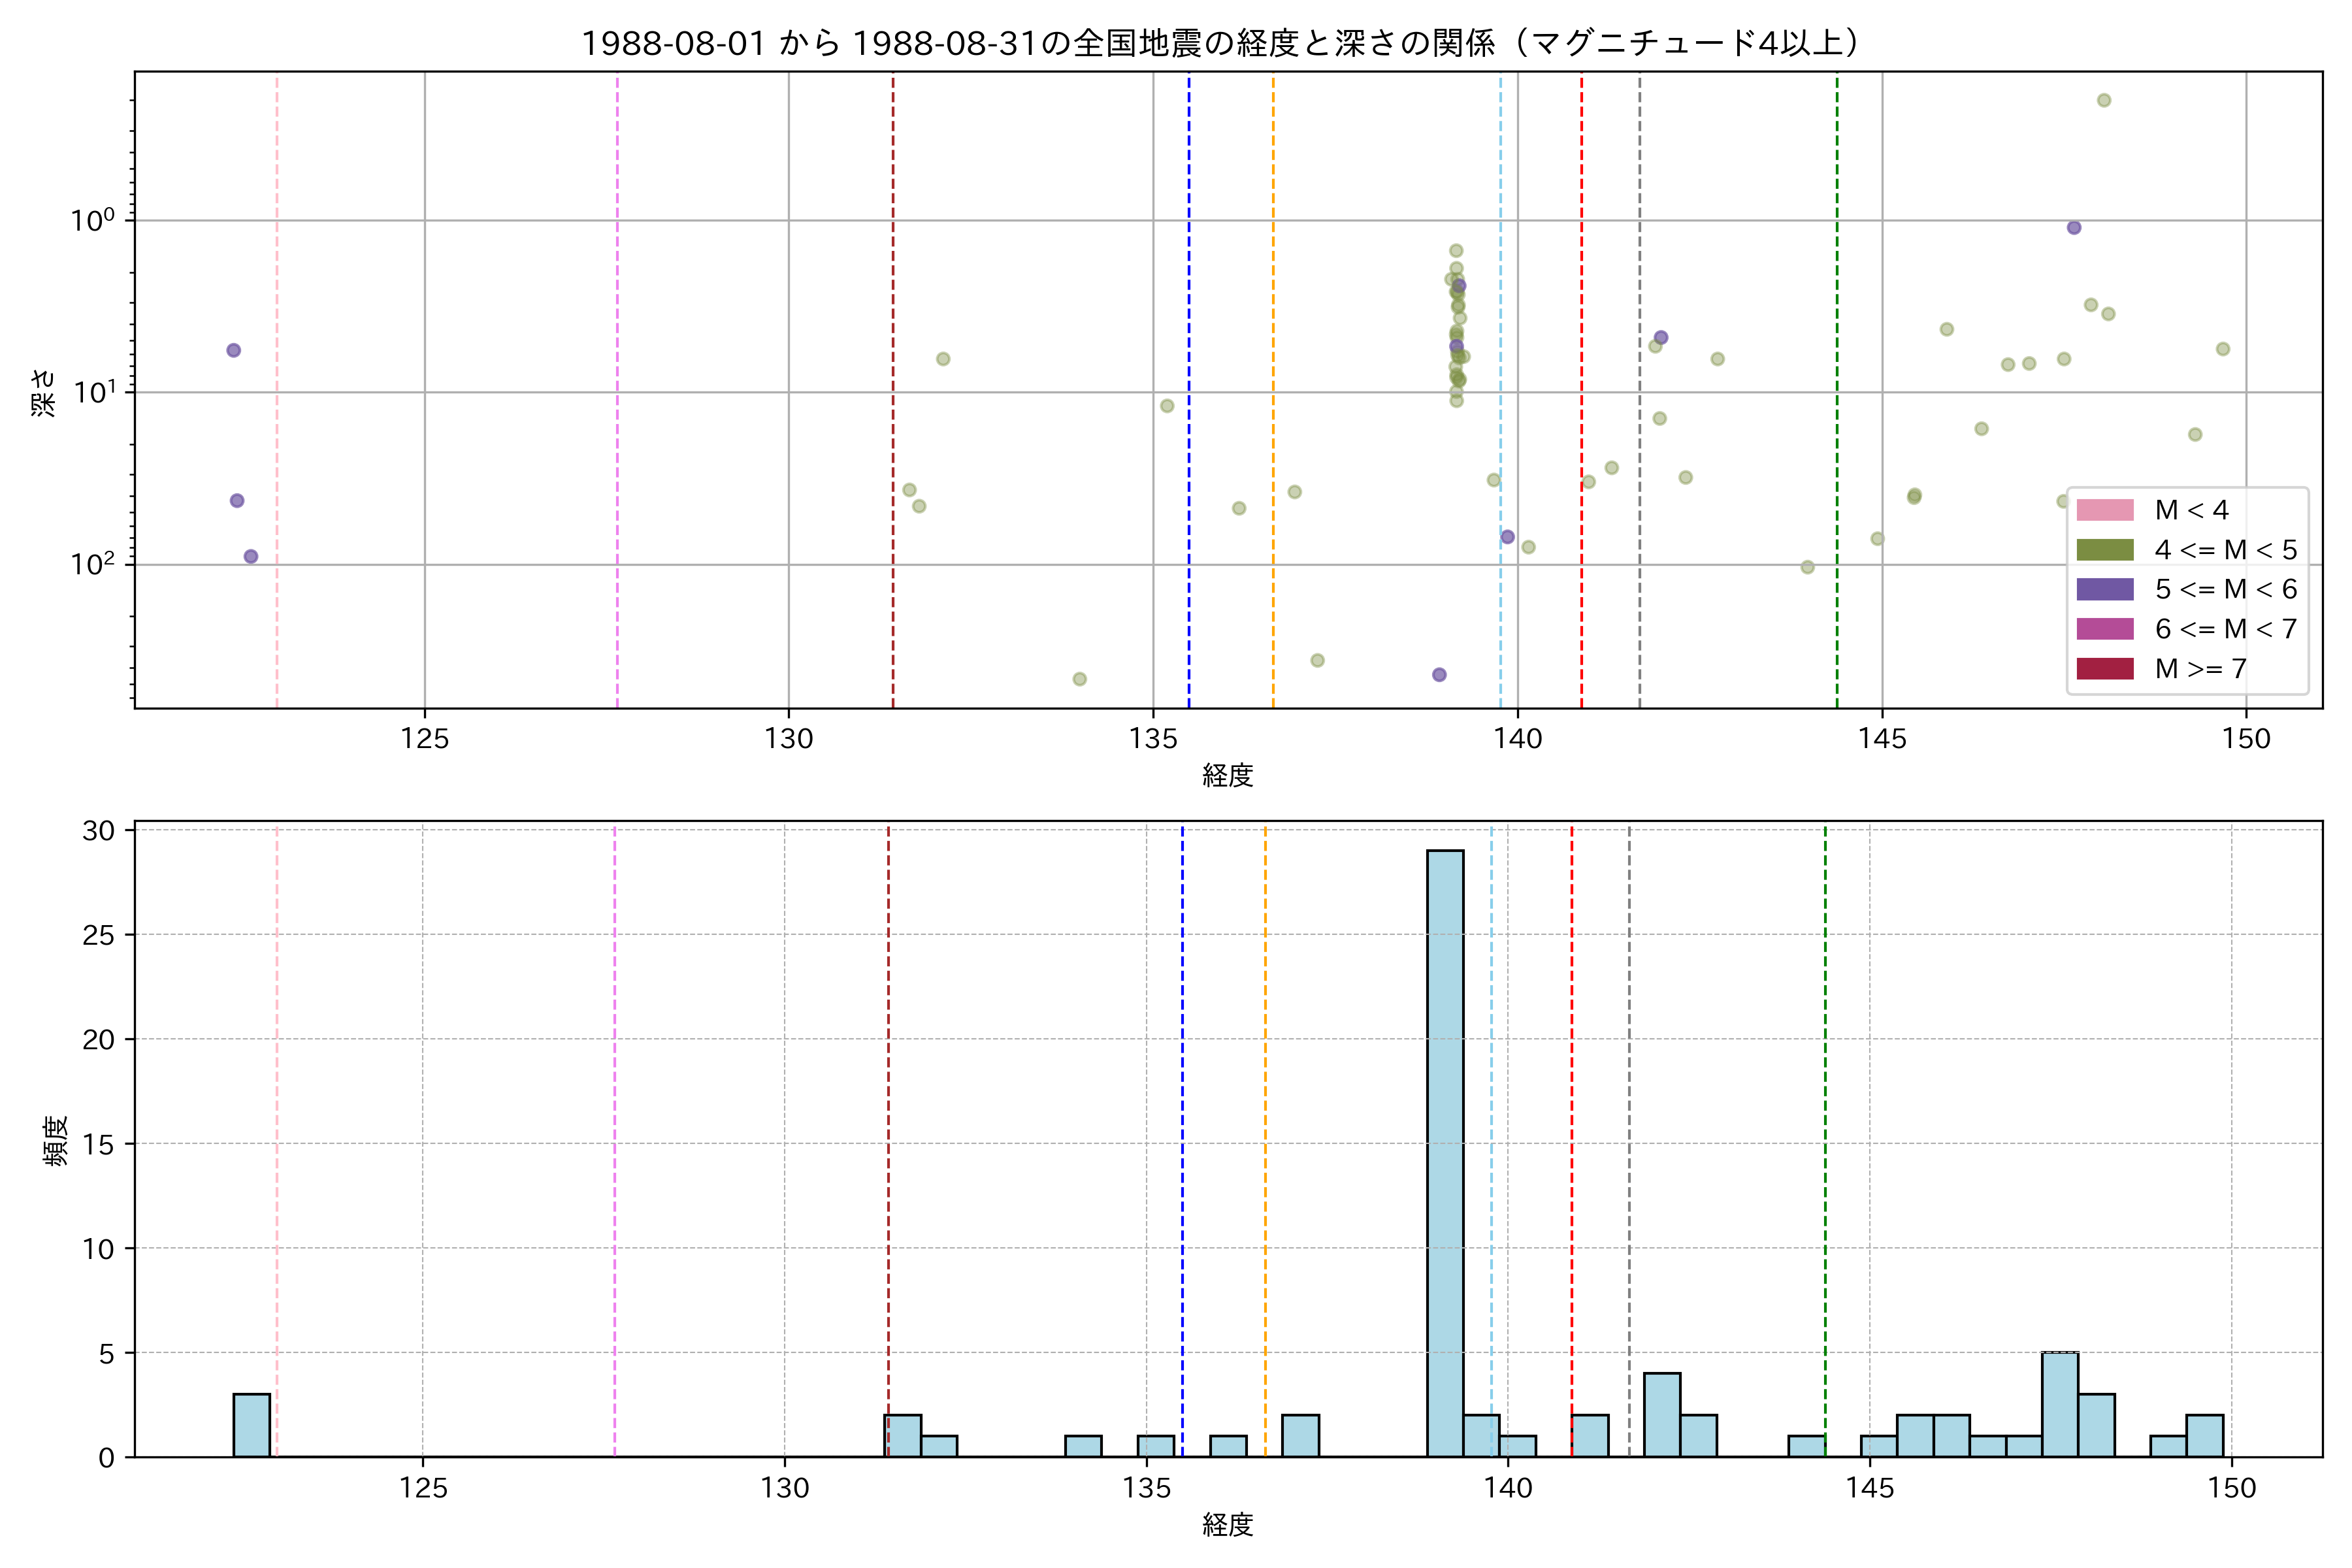Click the lowest purple point near longitude 139

(1439, 675)
